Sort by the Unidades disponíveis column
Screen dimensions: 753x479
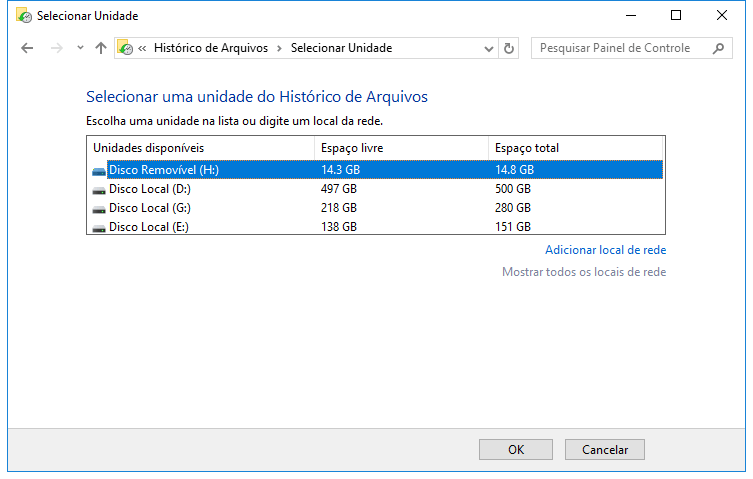[x=201, y=148]
